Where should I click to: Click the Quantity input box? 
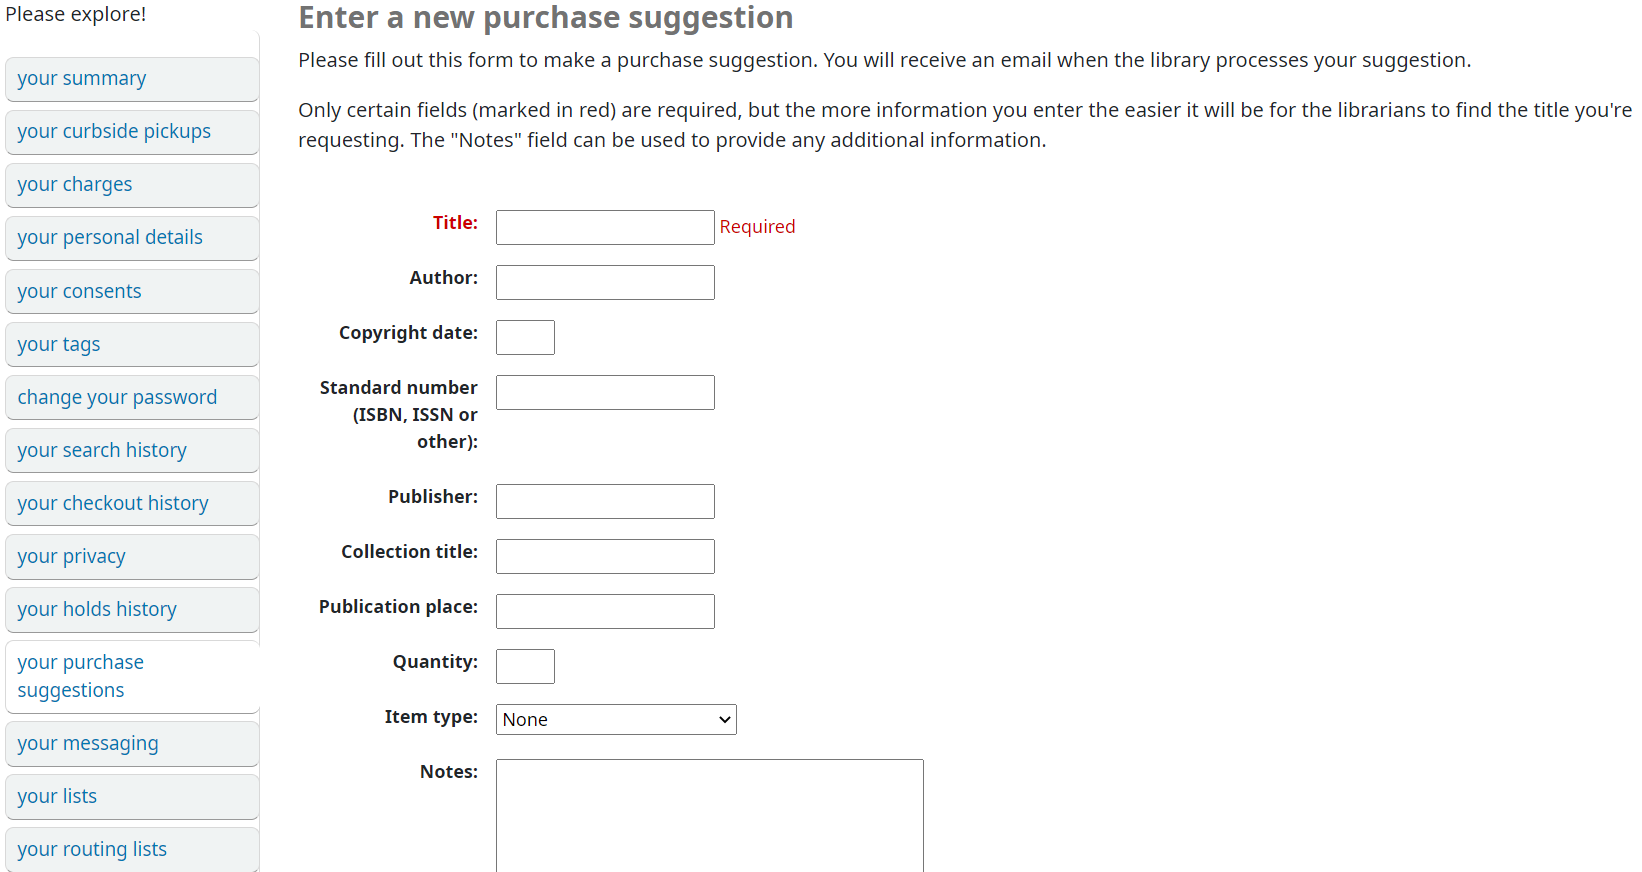525,666
